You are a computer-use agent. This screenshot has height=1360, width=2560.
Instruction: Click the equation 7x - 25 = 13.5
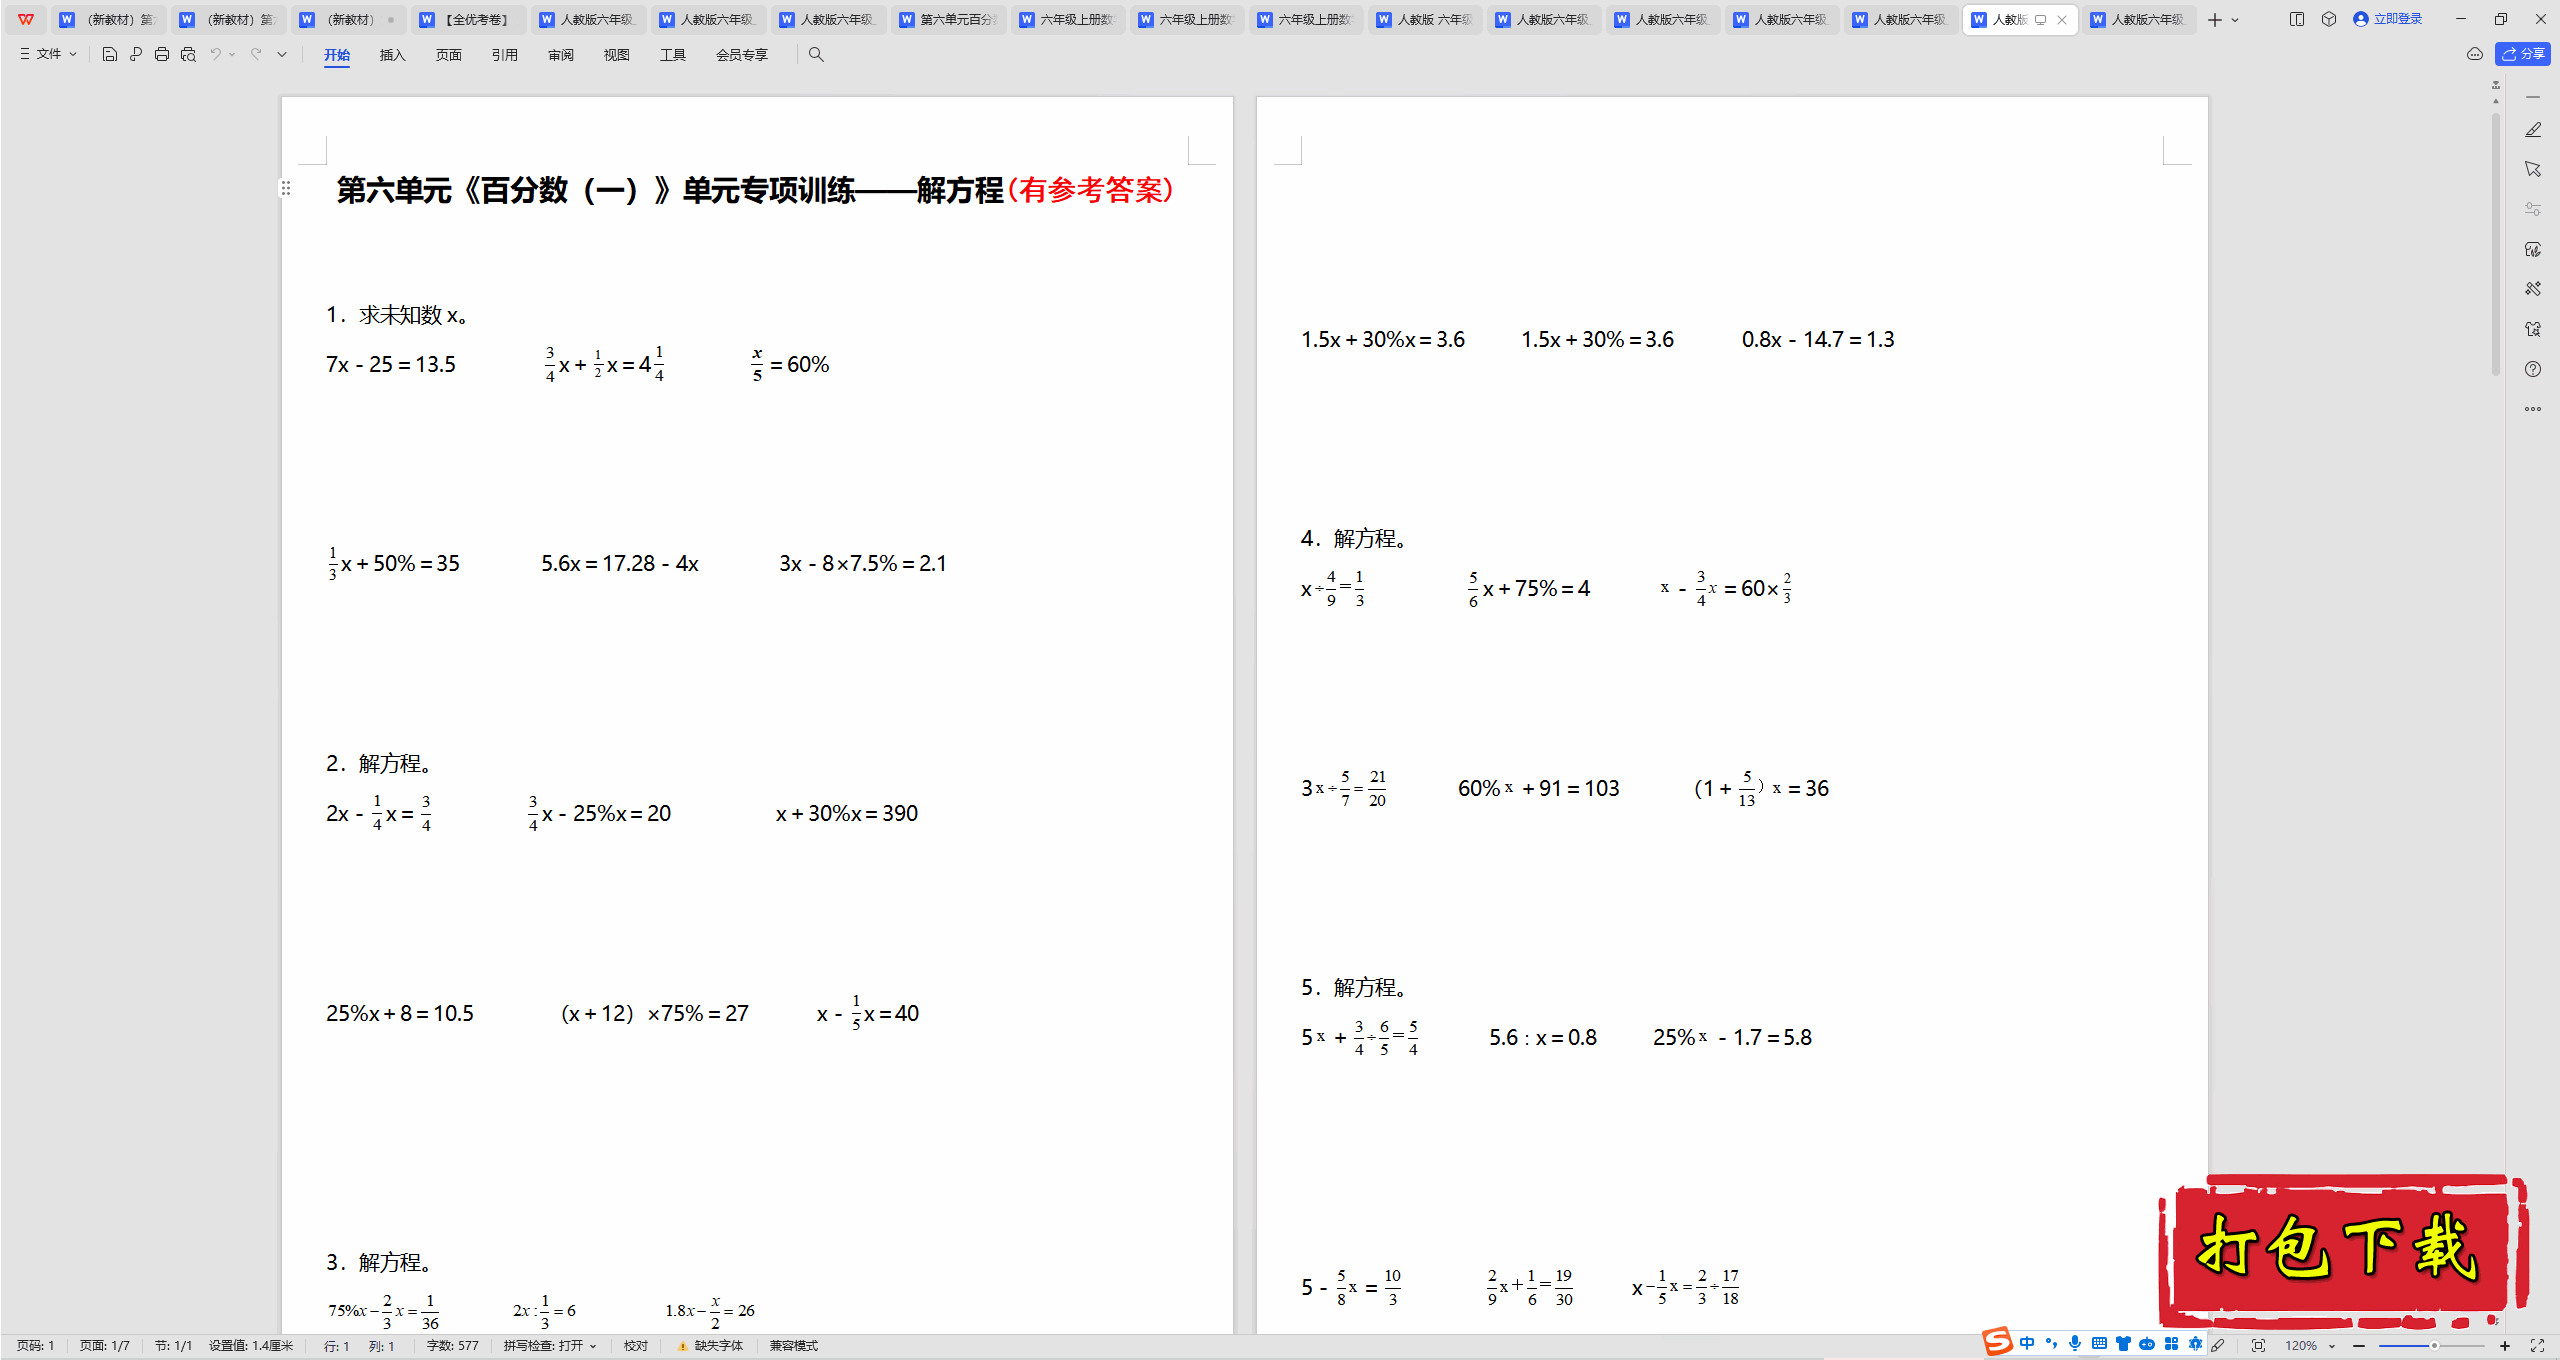point(391,365)
